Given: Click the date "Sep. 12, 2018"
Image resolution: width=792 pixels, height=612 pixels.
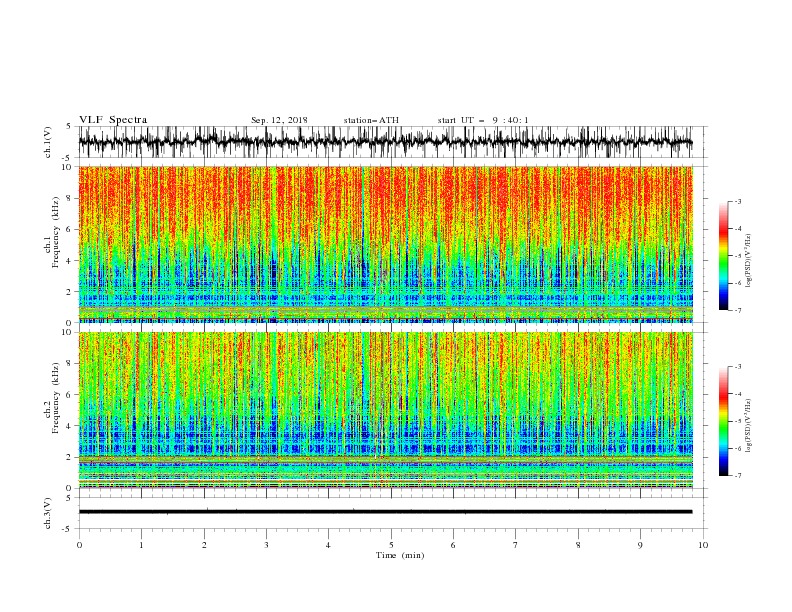Looking at the screenshot, I should coord(279,120).
